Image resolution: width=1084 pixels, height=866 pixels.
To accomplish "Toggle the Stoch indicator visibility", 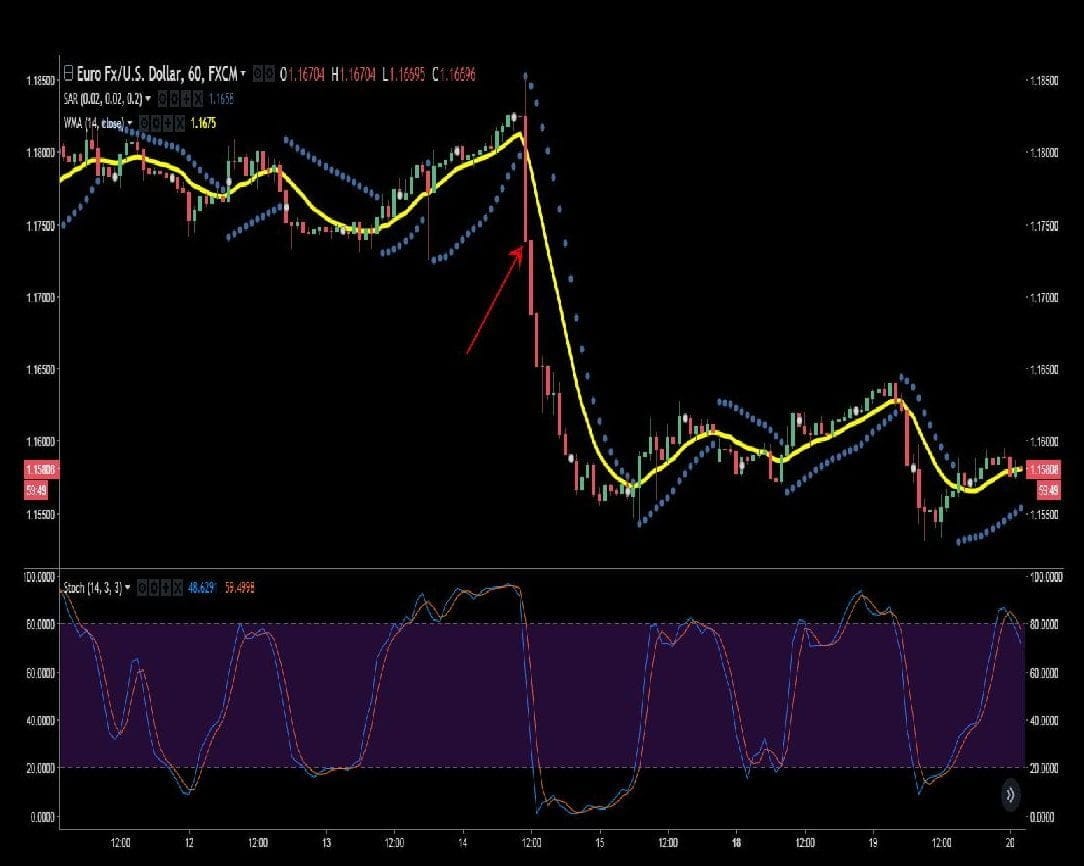I will 142,587.
